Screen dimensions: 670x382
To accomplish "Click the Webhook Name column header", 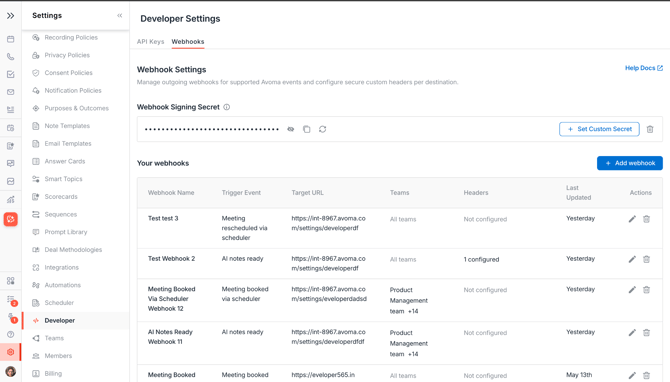I will (171, 193).
